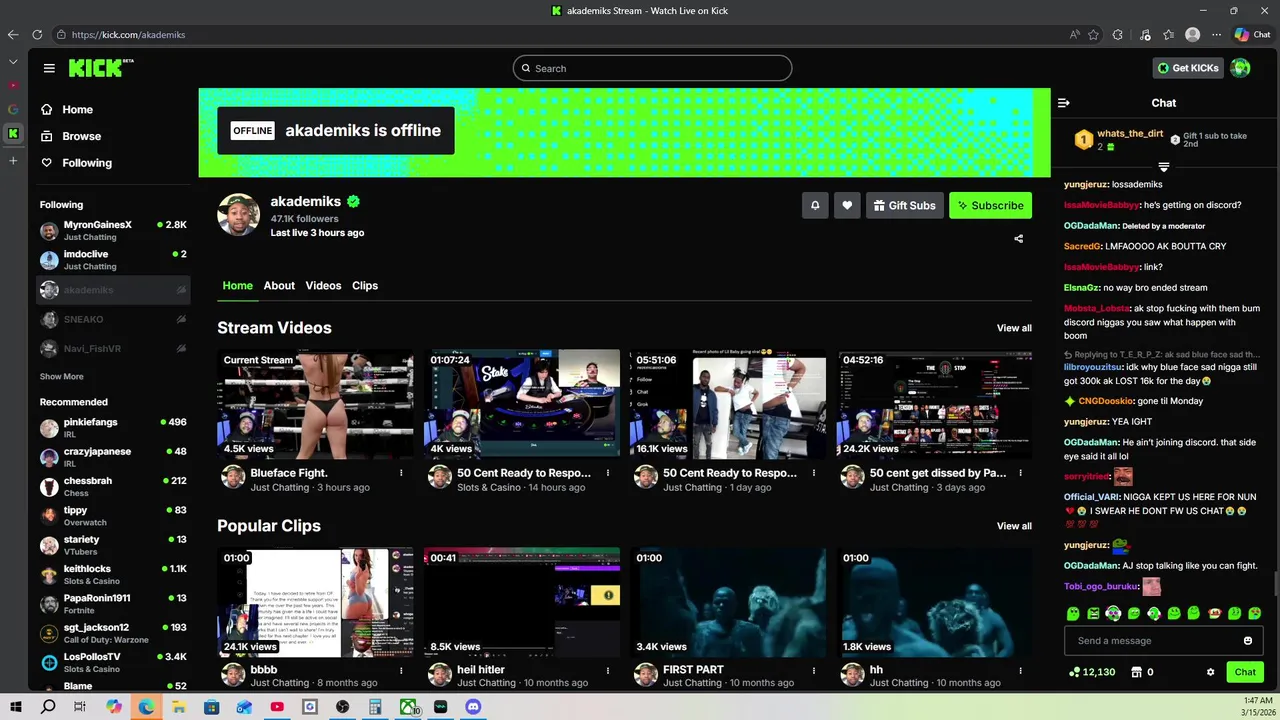Image resolution: width=1280 pixels, height=720 pixels.
Task: Click the heart follow button for akademiks
Action: [847, 205]
